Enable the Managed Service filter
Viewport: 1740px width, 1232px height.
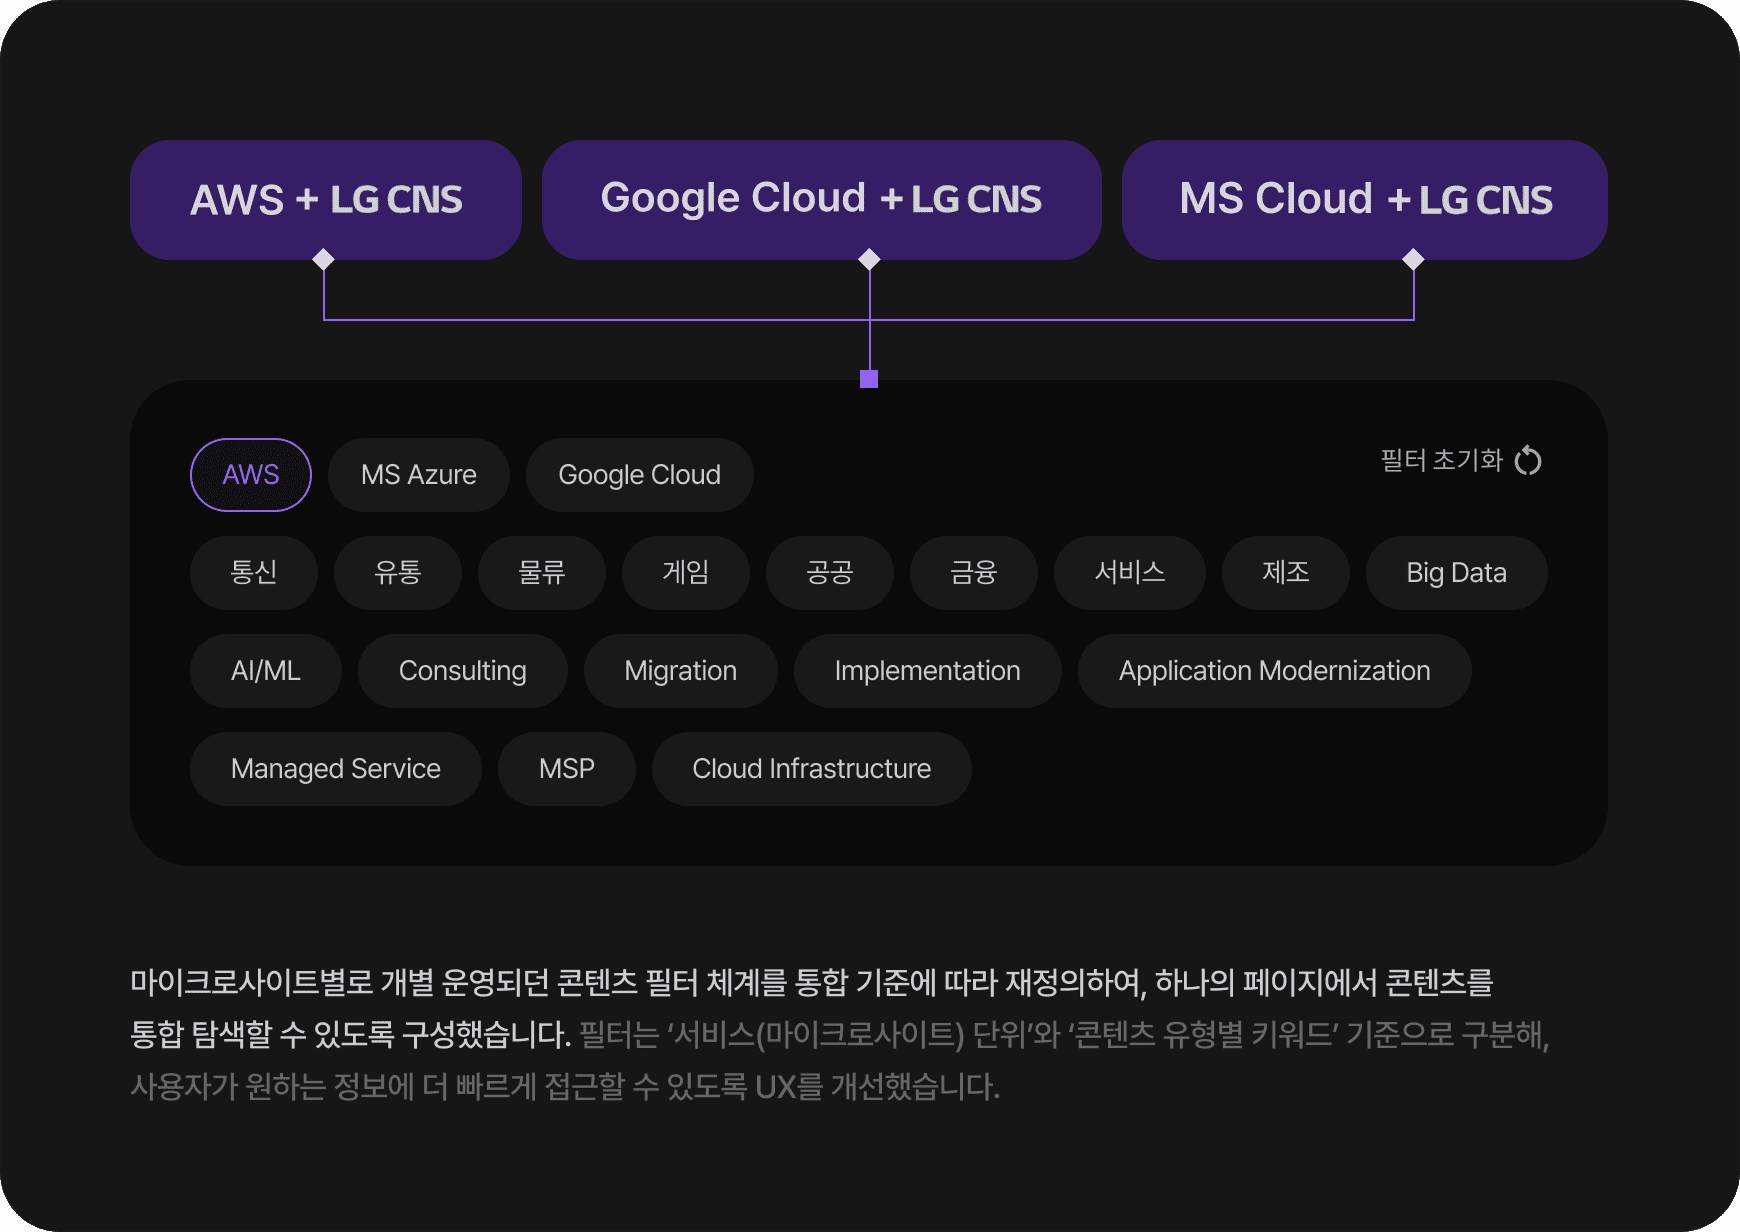[x=336, y=769]
